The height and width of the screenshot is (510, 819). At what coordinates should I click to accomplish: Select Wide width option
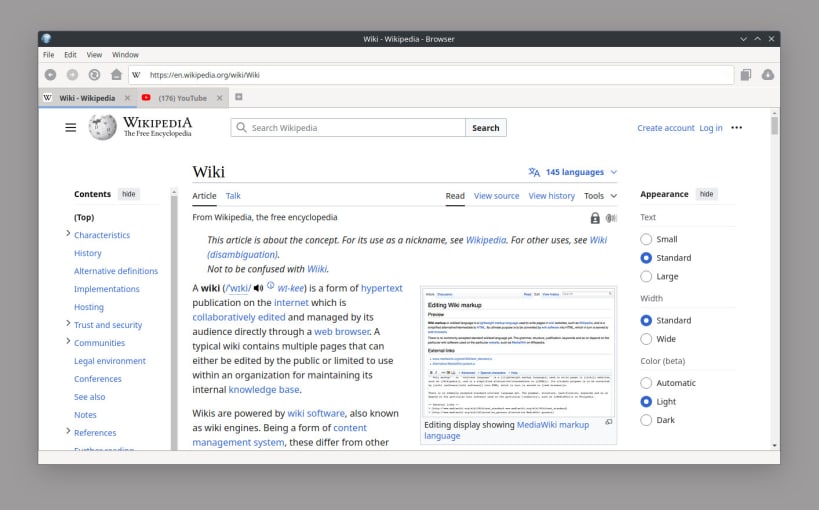646,339
